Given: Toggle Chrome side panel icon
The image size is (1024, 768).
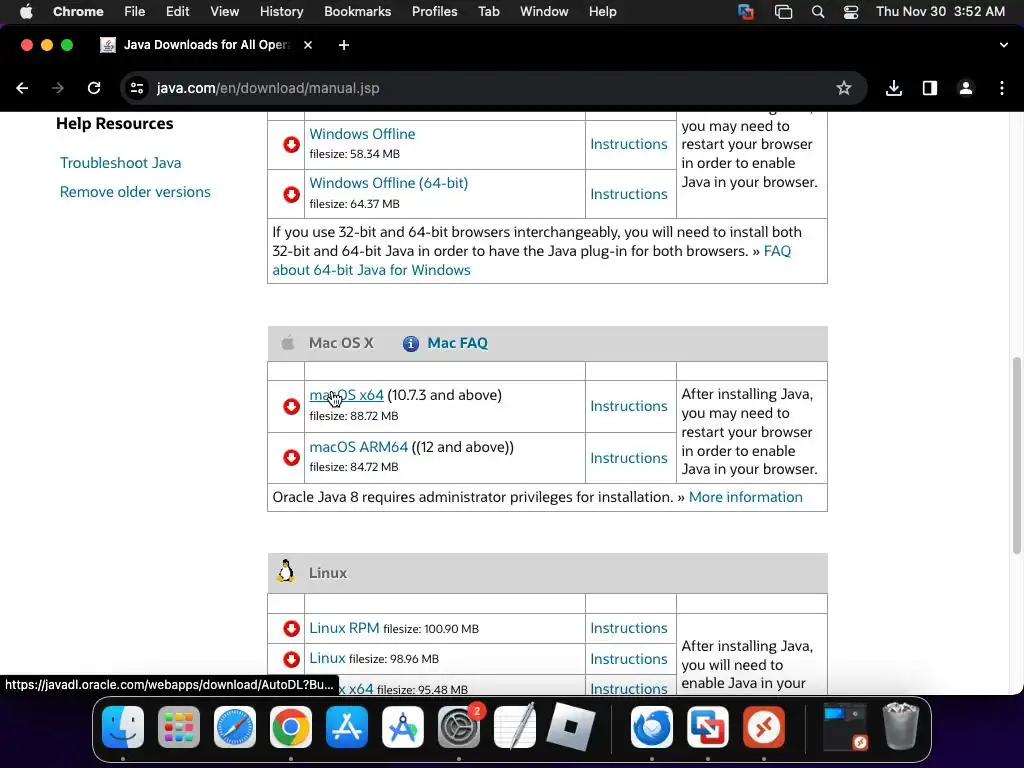Looking at the screenshot, I should click(x=930, y=88).
